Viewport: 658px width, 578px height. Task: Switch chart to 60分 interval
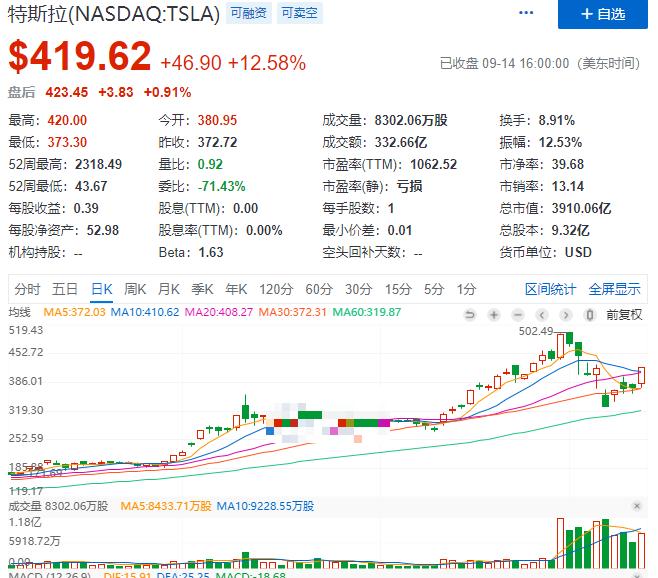coord(319,289)
